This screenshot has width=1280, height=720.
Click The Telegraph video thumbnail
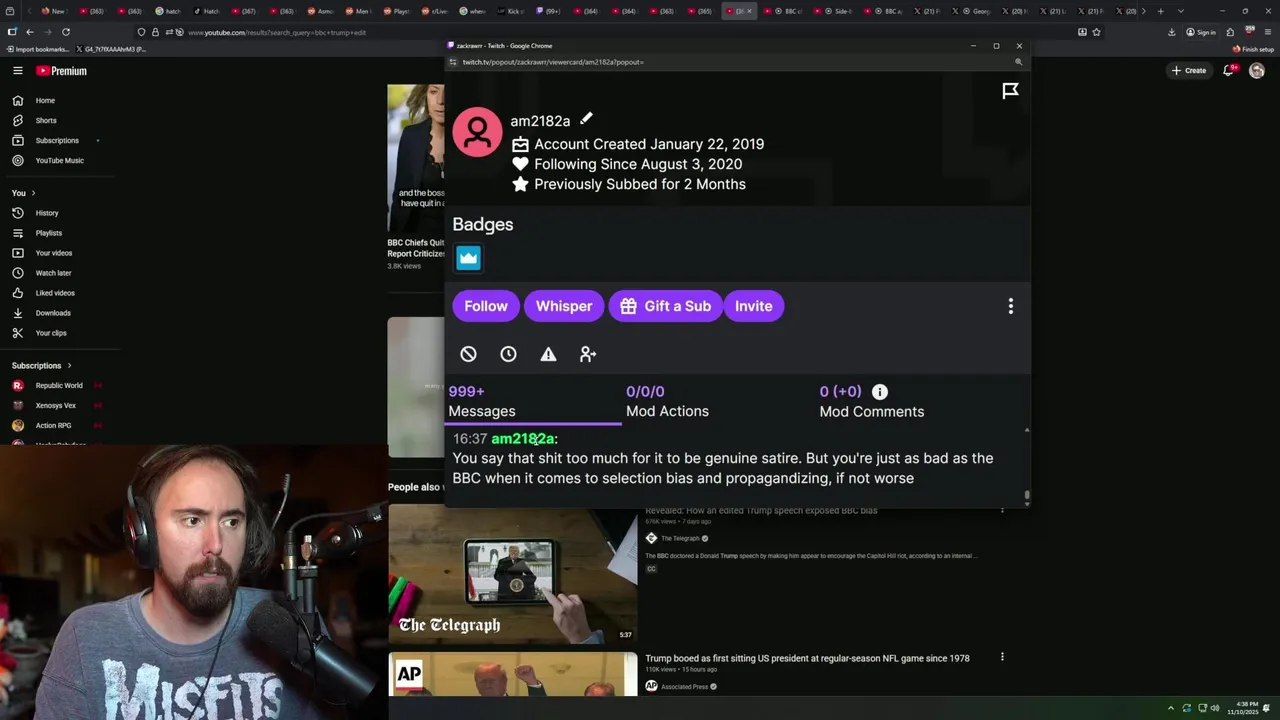click(x=512, y=573)
